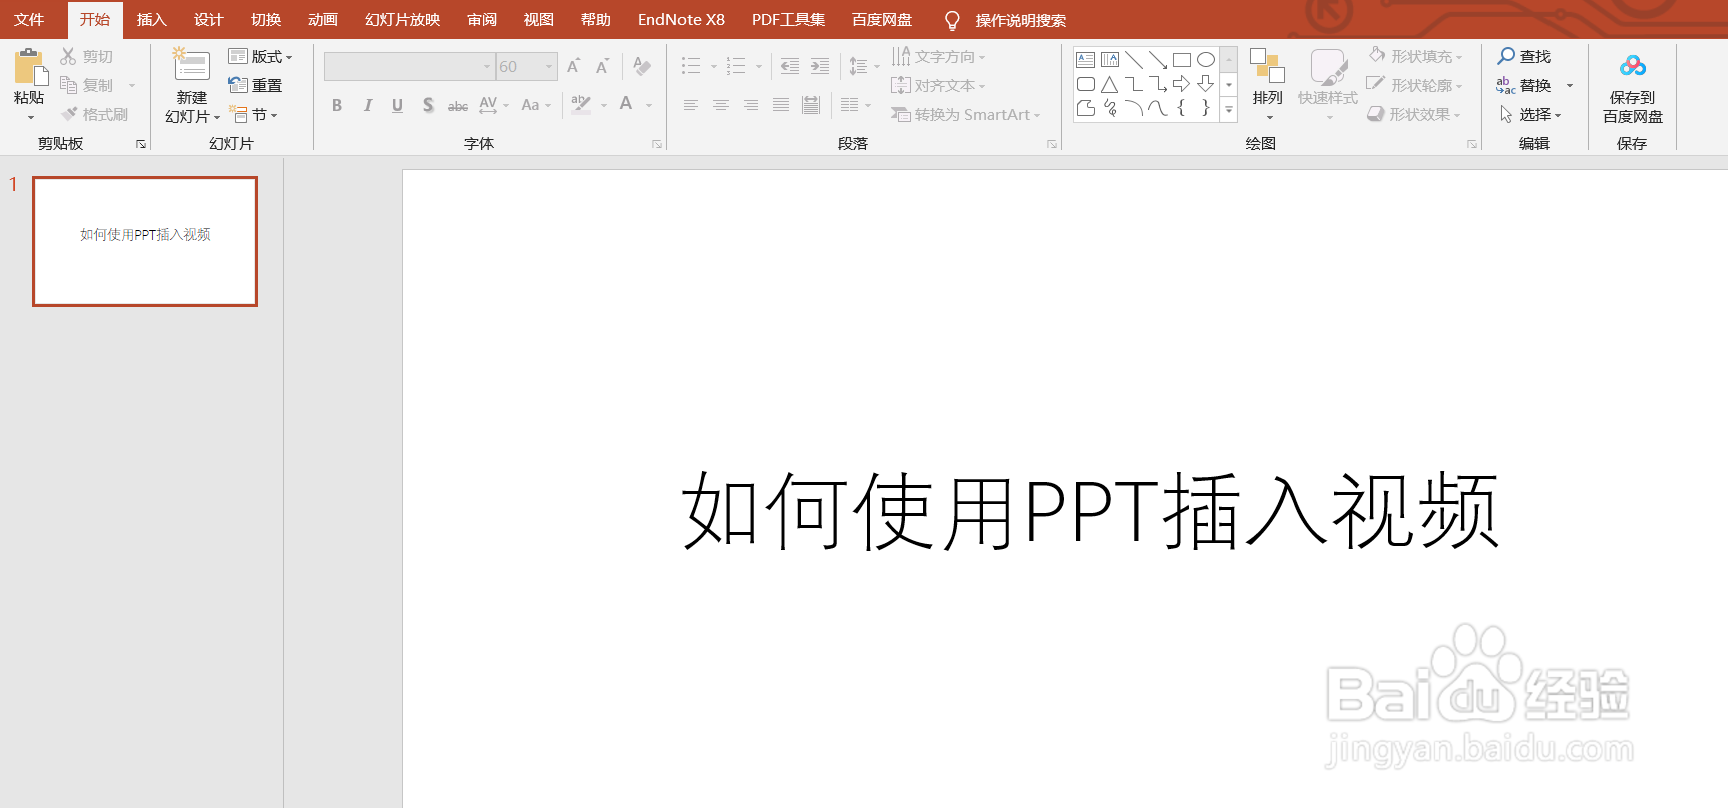Viewport: 1728px width, 808px height.
Task: Click Shape Fill (形状填充) button
Action: click(x=1415, y=56)
